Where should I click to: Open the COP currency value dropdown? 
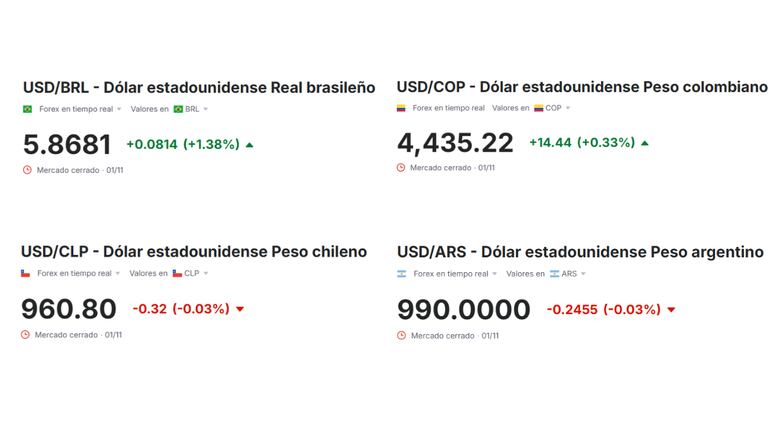point(552,108)
